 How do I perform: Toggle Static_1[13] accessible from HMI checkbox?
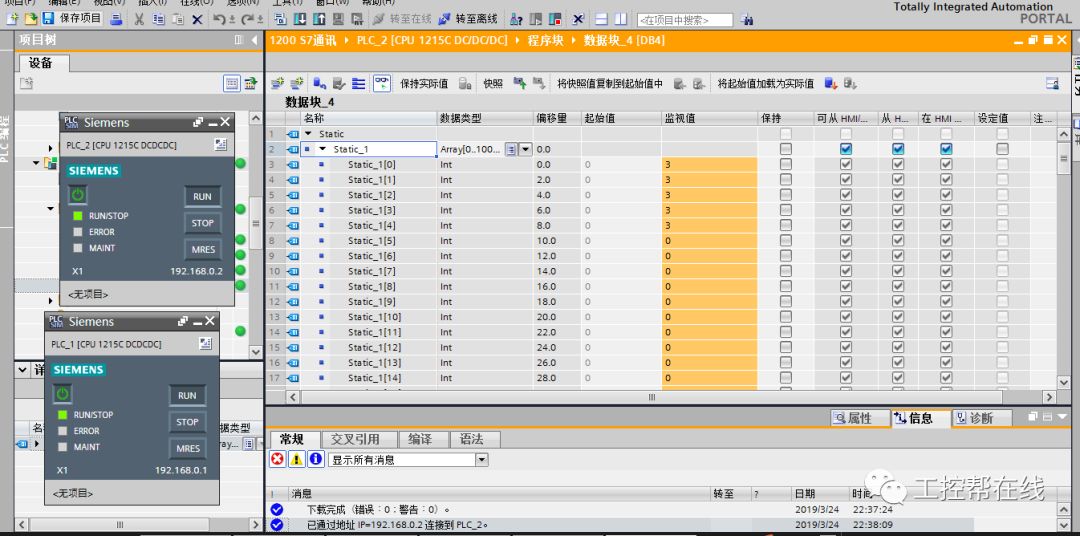point(846,362)
